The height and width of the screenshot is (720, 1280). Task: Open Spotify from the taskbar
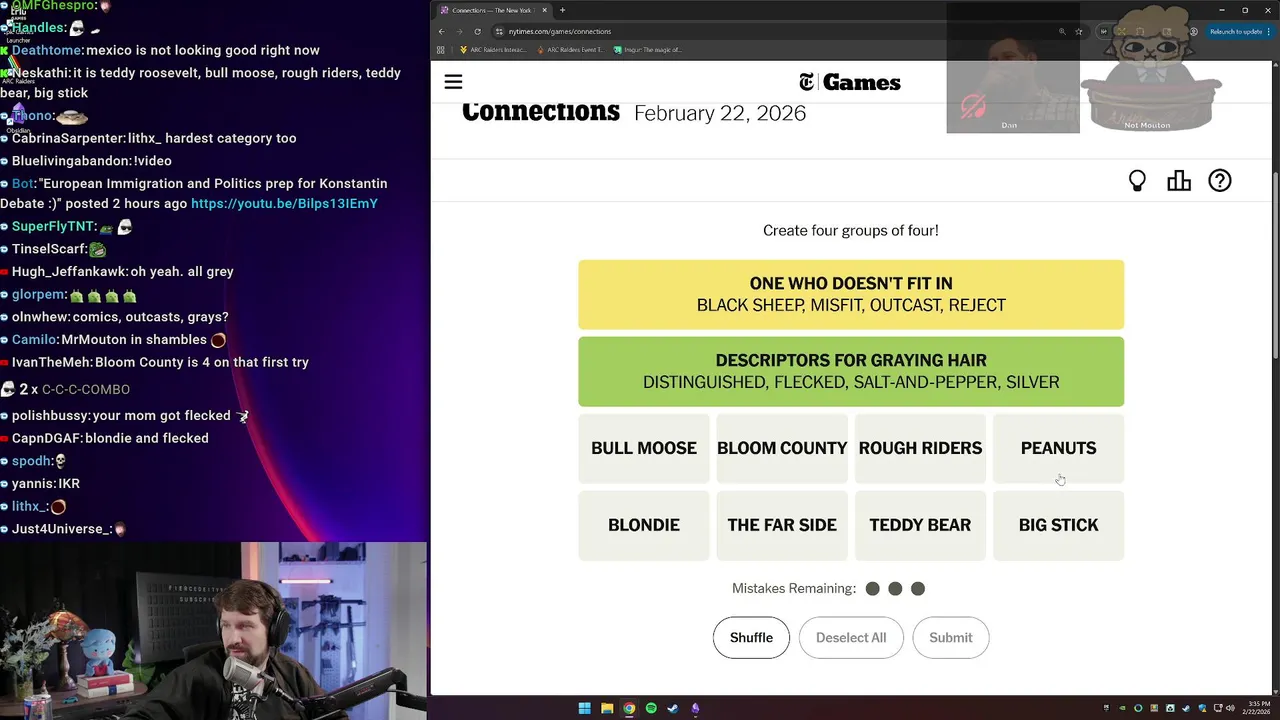click(651, 708)
